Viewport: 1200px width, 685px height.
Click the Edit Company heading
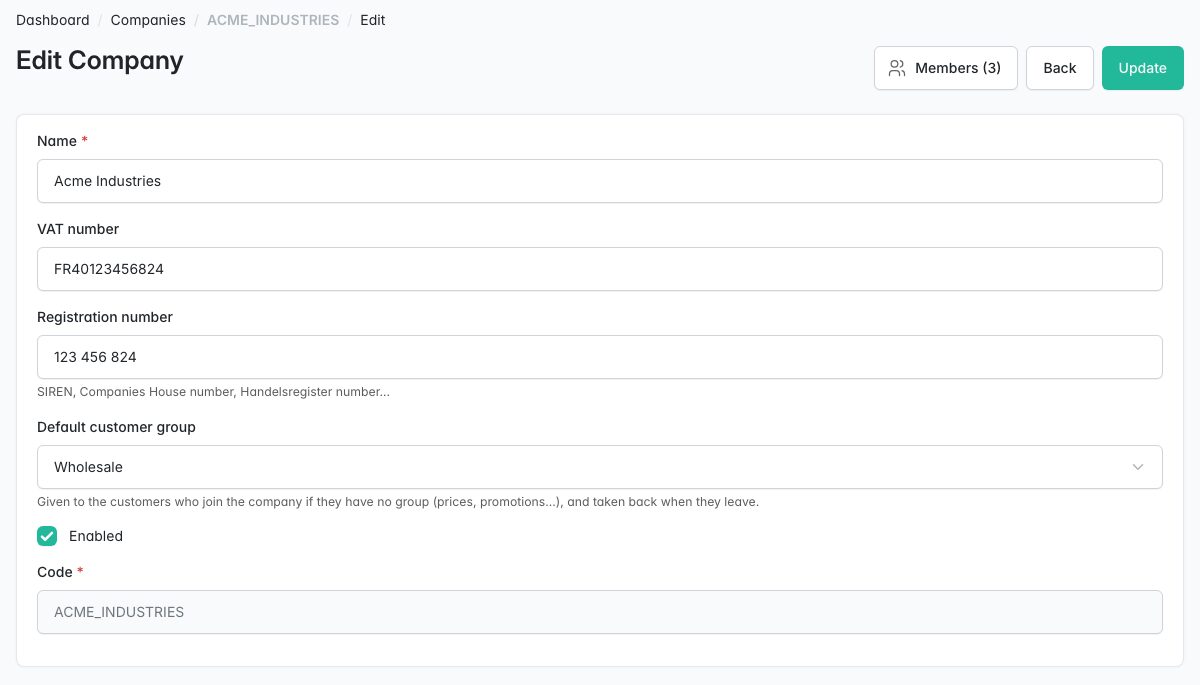tap(100, 60)
